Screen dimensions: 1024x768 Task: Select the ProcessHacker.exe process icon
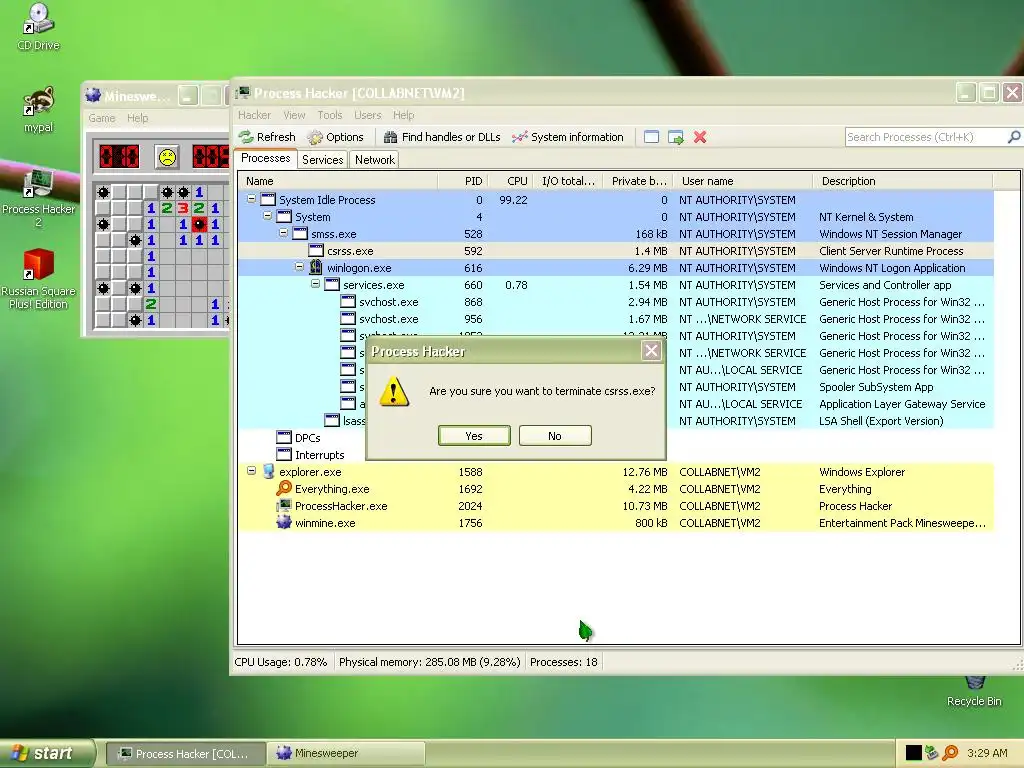point(284,505)
